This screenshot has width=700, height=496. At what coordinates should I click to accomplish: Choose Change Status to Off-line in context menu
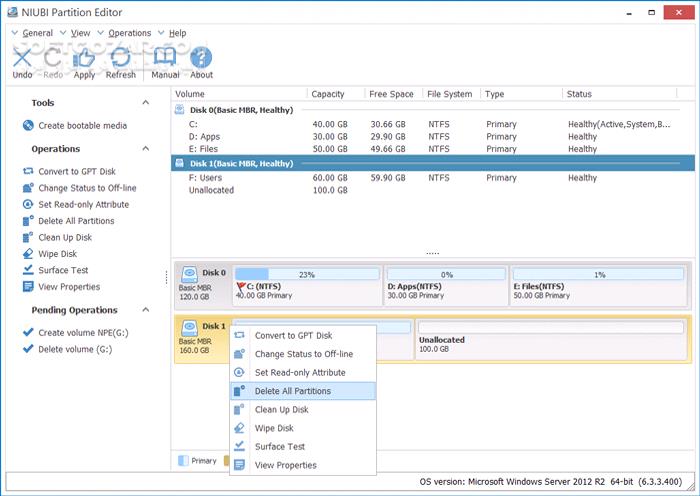[303, 354]
